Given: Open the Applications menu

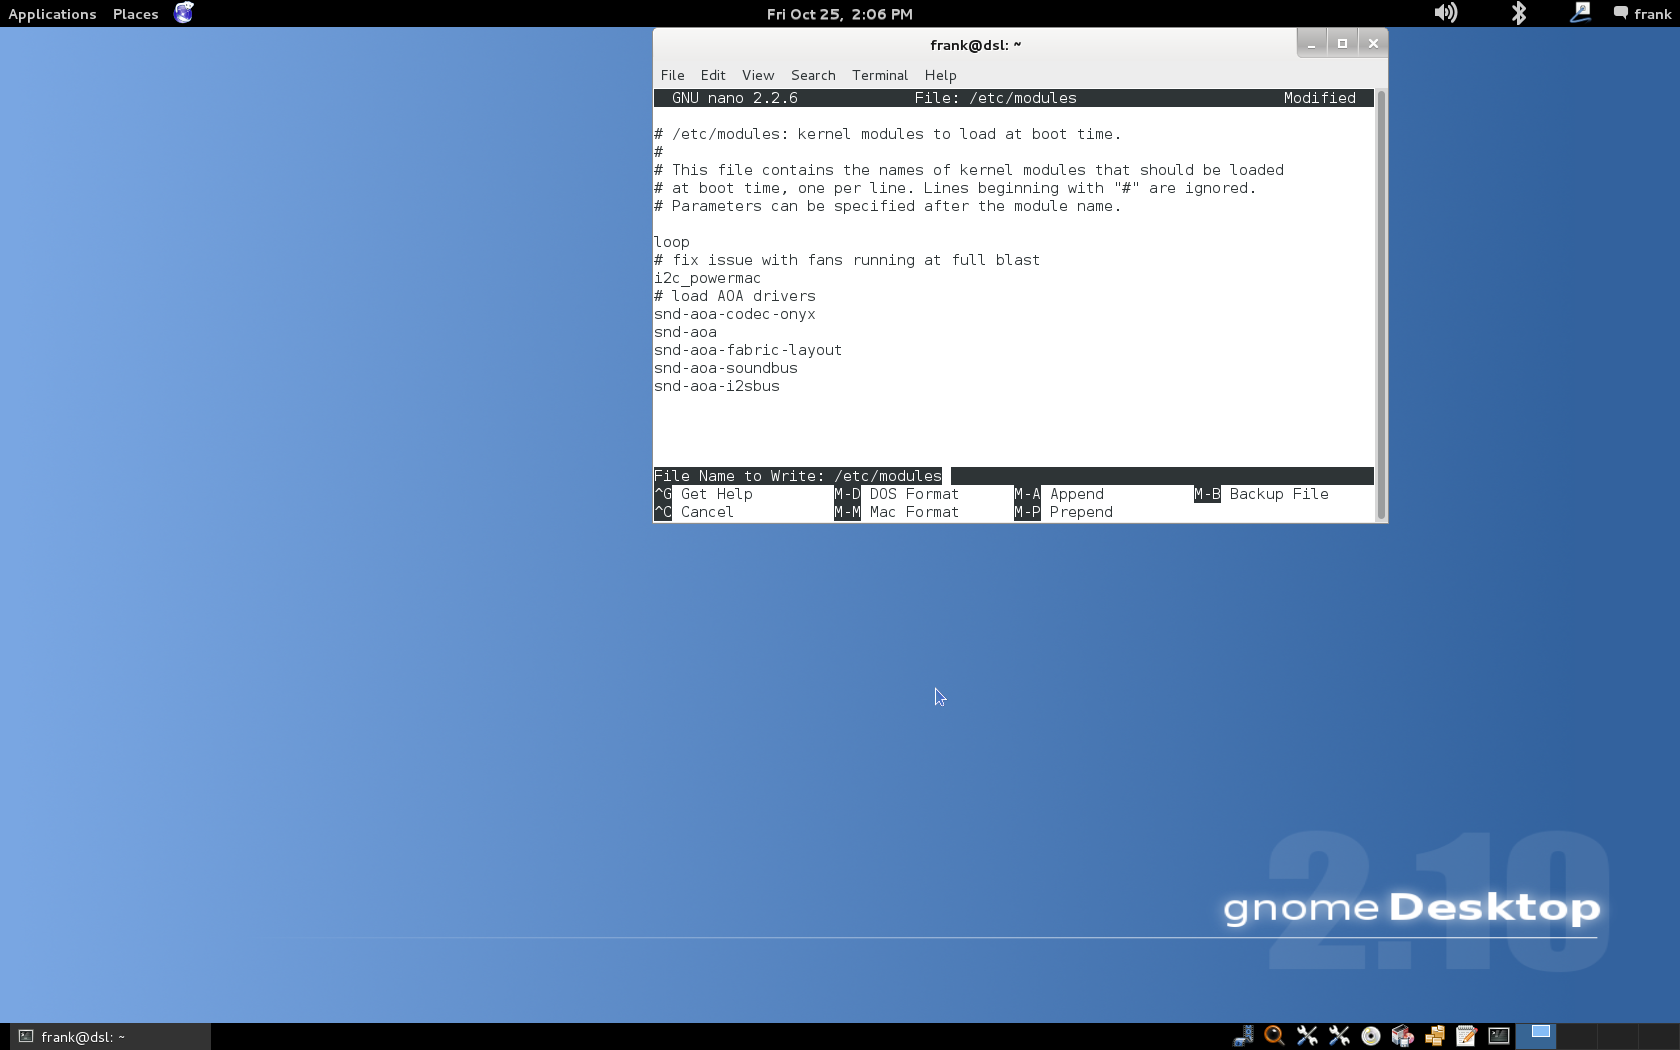Looking at the screenshot, I should tap(52, 14).
